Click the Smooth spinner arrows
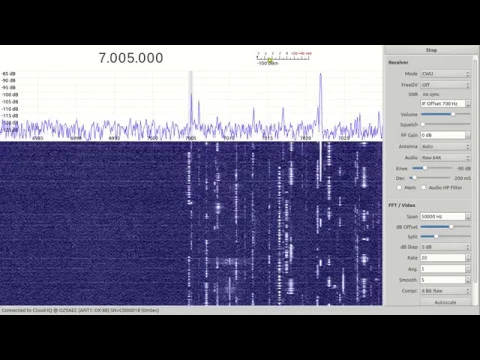This screenshot has height=360, width=480. point(468,280)
